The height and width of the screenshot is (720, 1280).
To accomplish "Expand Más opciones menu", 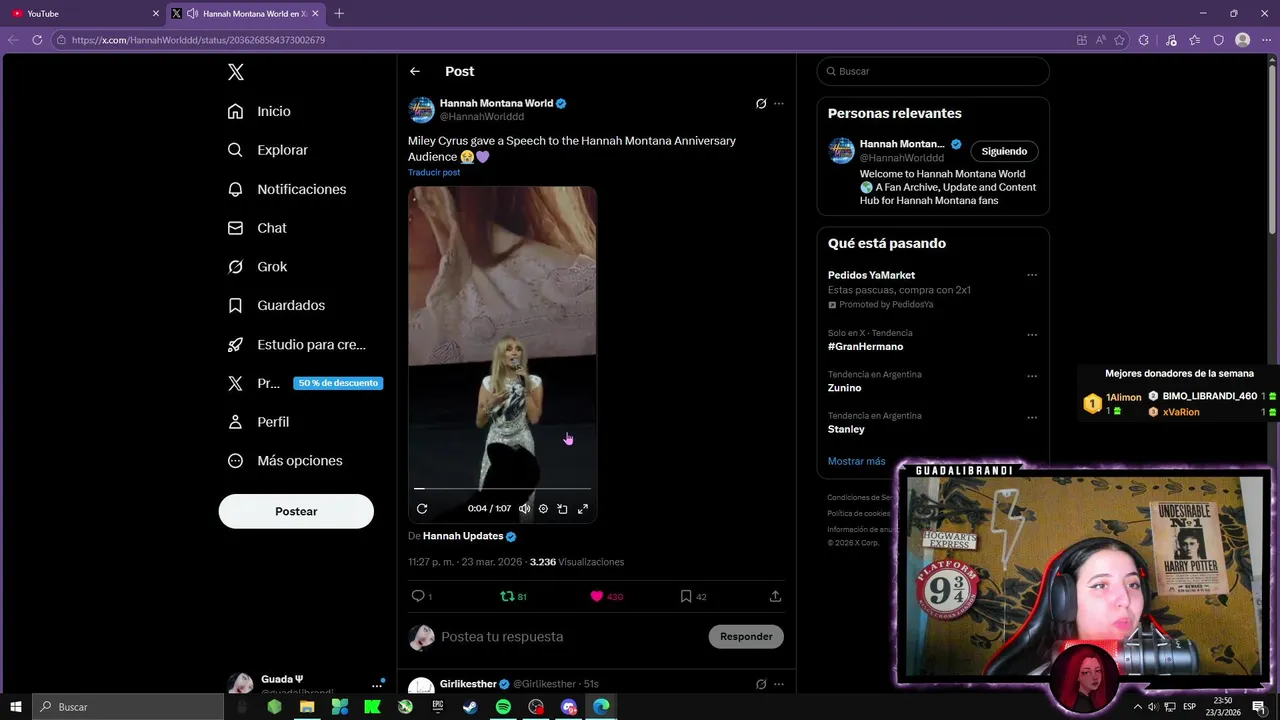I will [x=285, y=461].
